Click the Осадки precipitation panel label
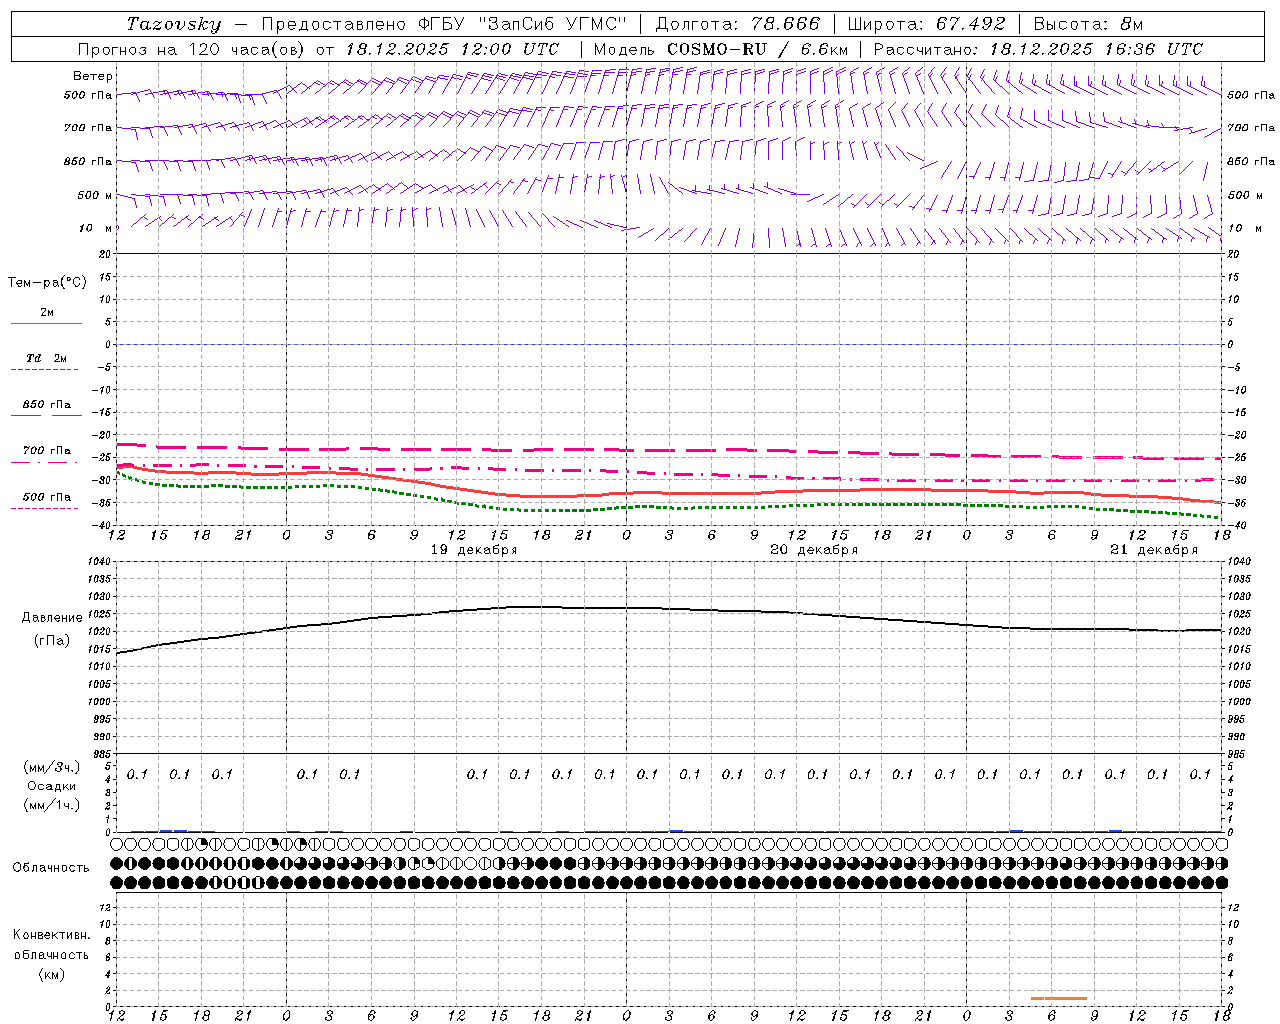 click(52, 786)
